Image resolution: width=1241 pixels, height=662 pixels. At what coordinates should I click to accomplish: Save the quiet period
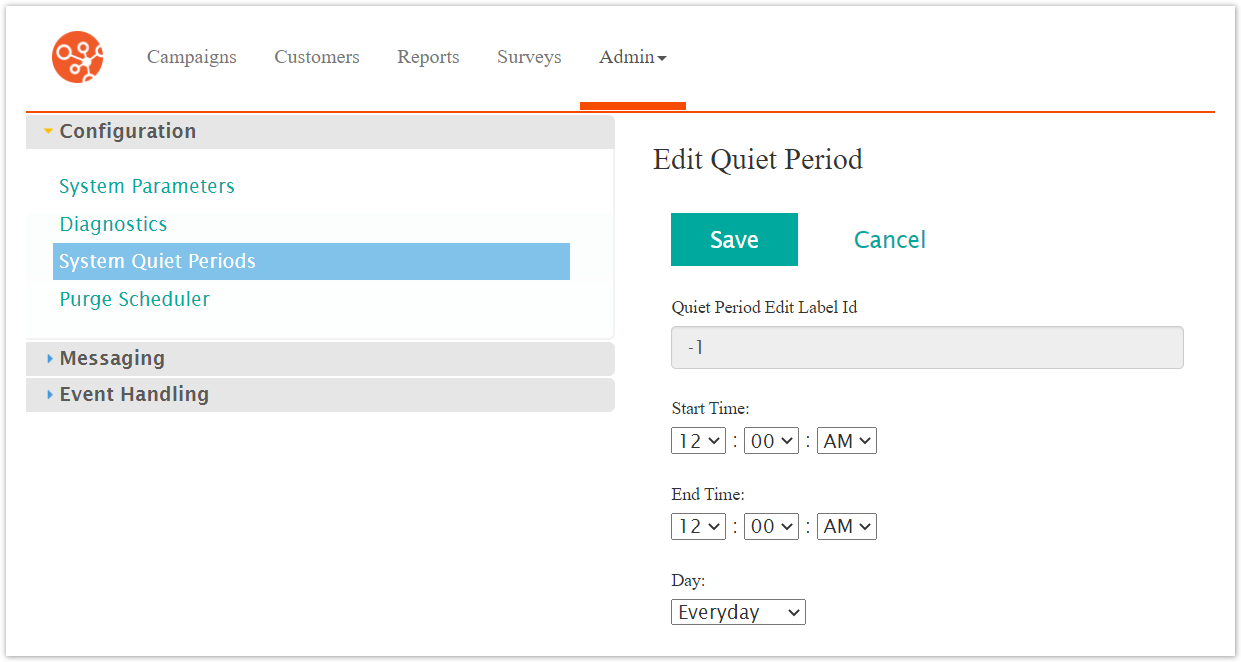734,240
